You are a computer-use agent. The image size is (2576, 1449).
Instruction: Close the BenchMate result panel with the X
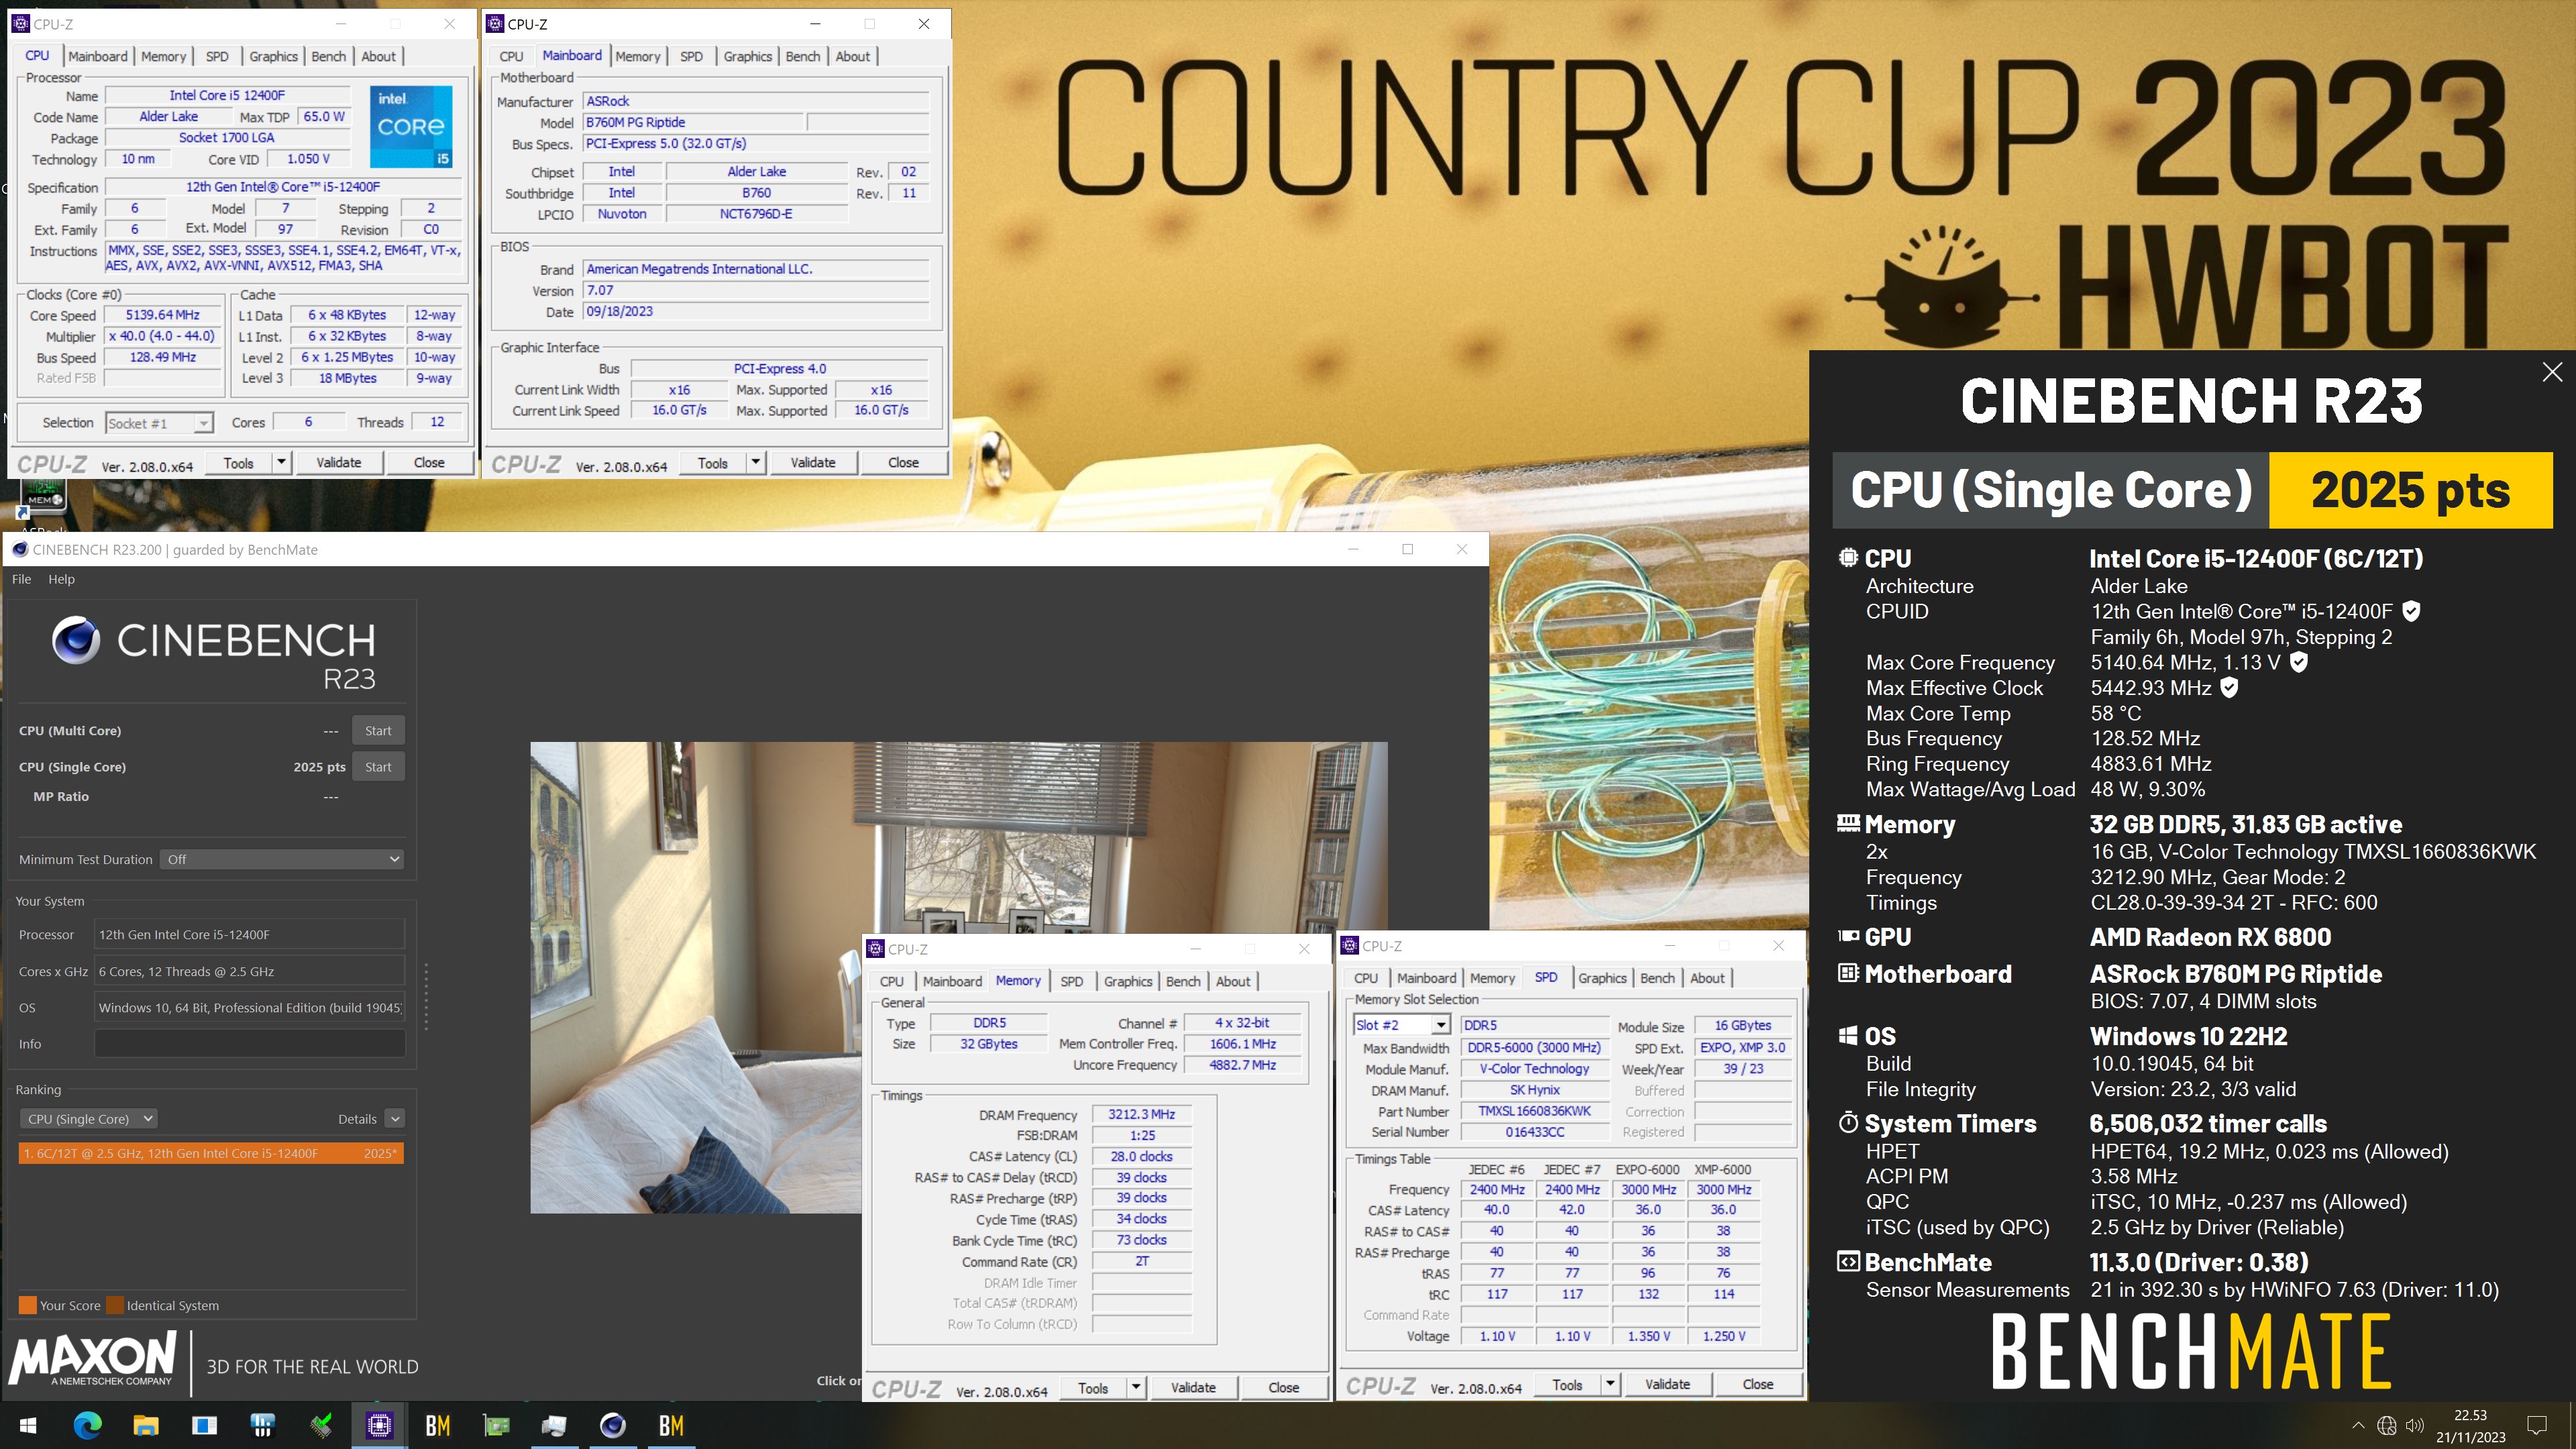pos(2552,372)
